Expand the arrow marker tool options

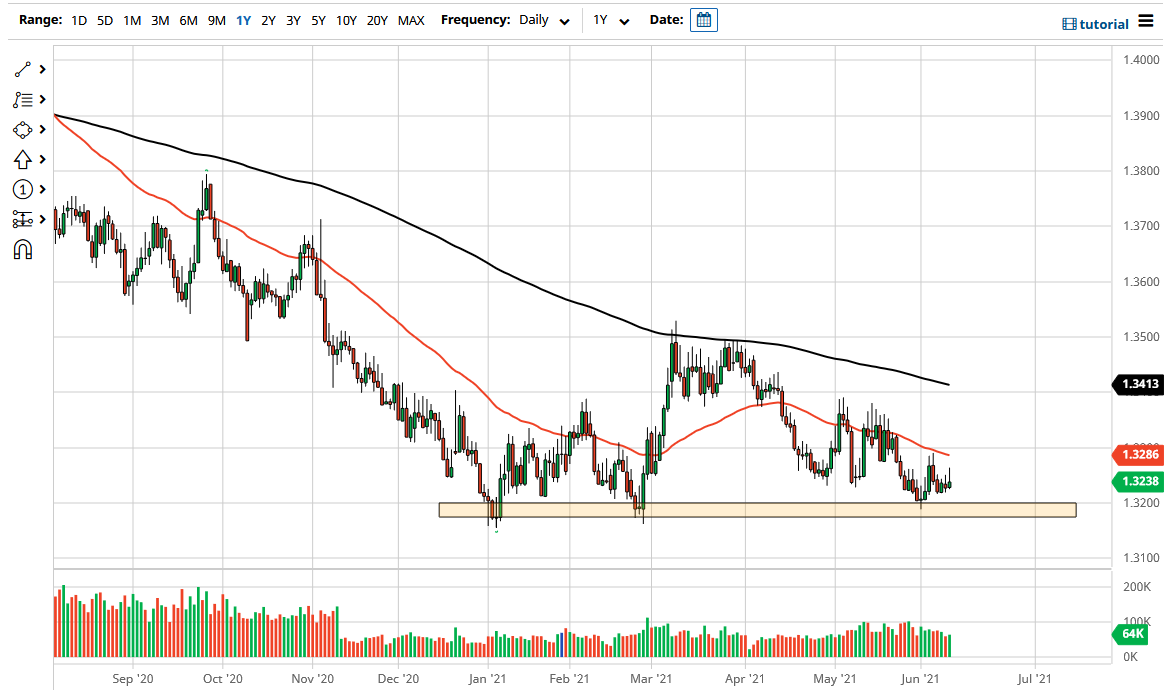tap(42, 159)
